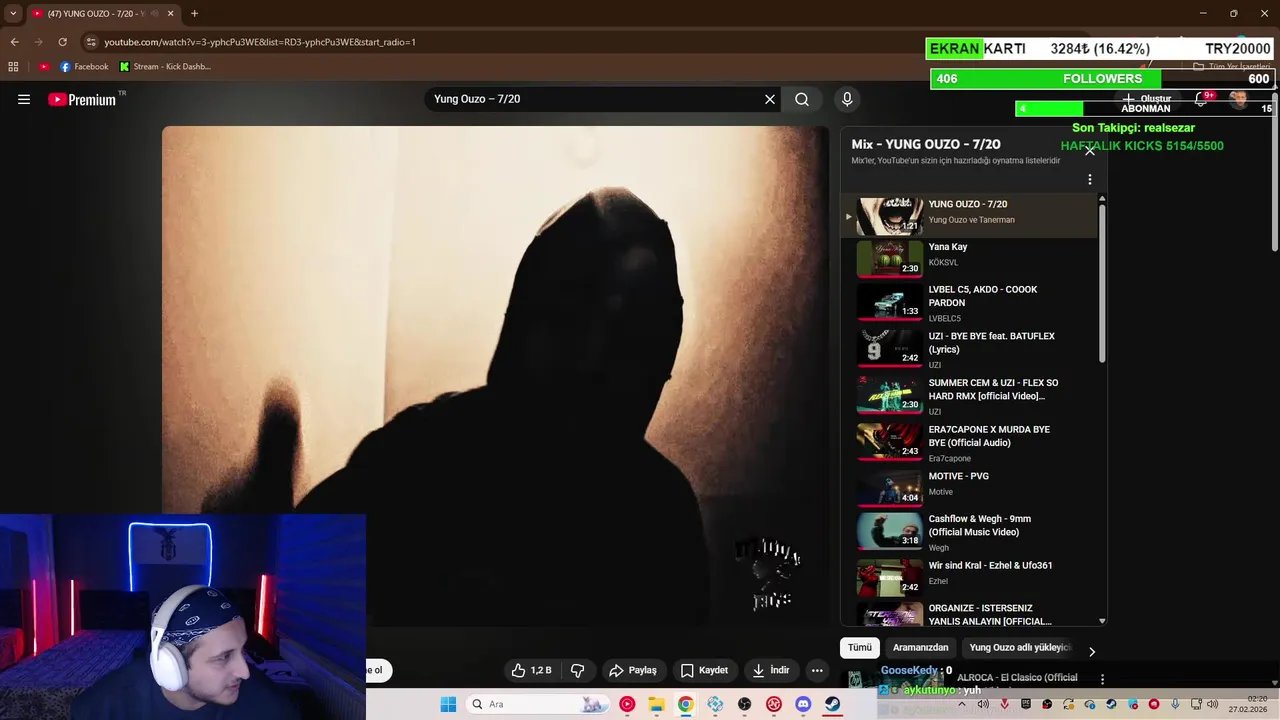This screenshot has height=720, width=1280.
Task: Open more actions menu beside İndir
Action: (817, 670)
